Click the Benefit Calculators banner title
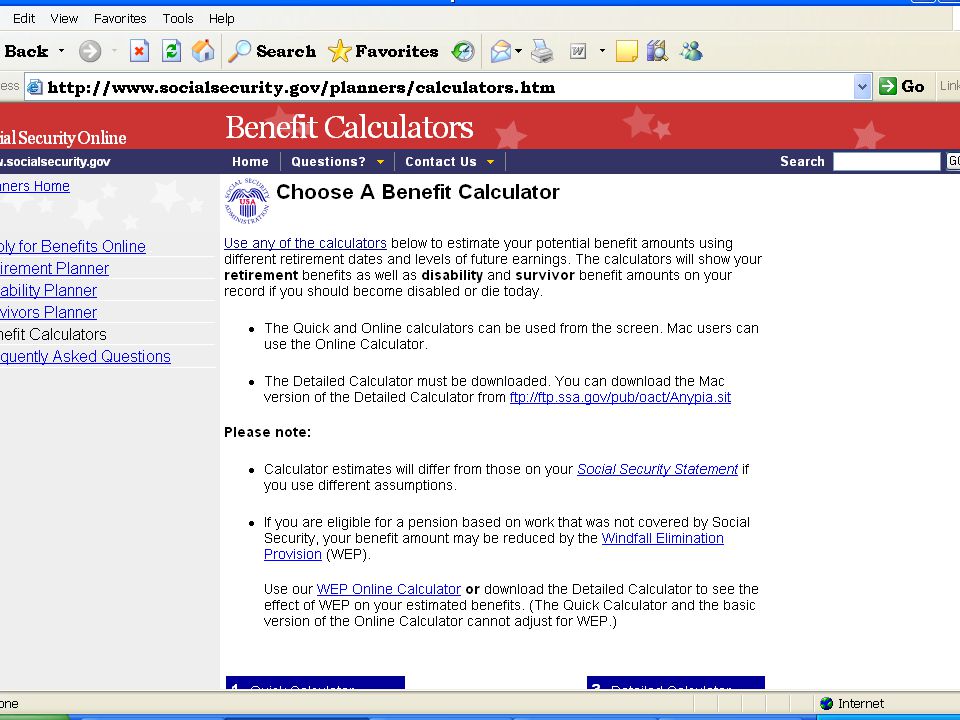Screen dimensions: 960x720 tap(349, 127)
